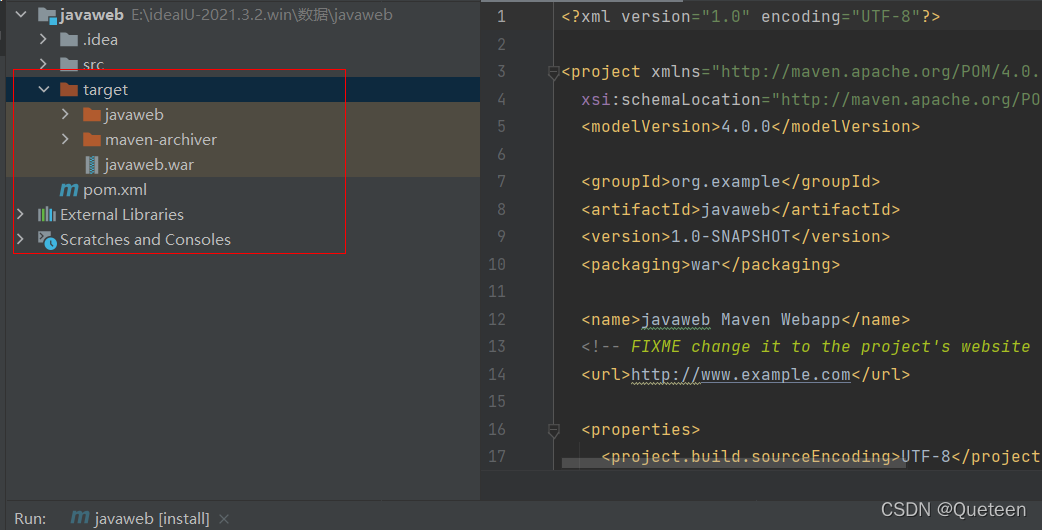Click the xml version declaration line
This screenshot has height=530, width=1042.
click(x=751, y=17)
